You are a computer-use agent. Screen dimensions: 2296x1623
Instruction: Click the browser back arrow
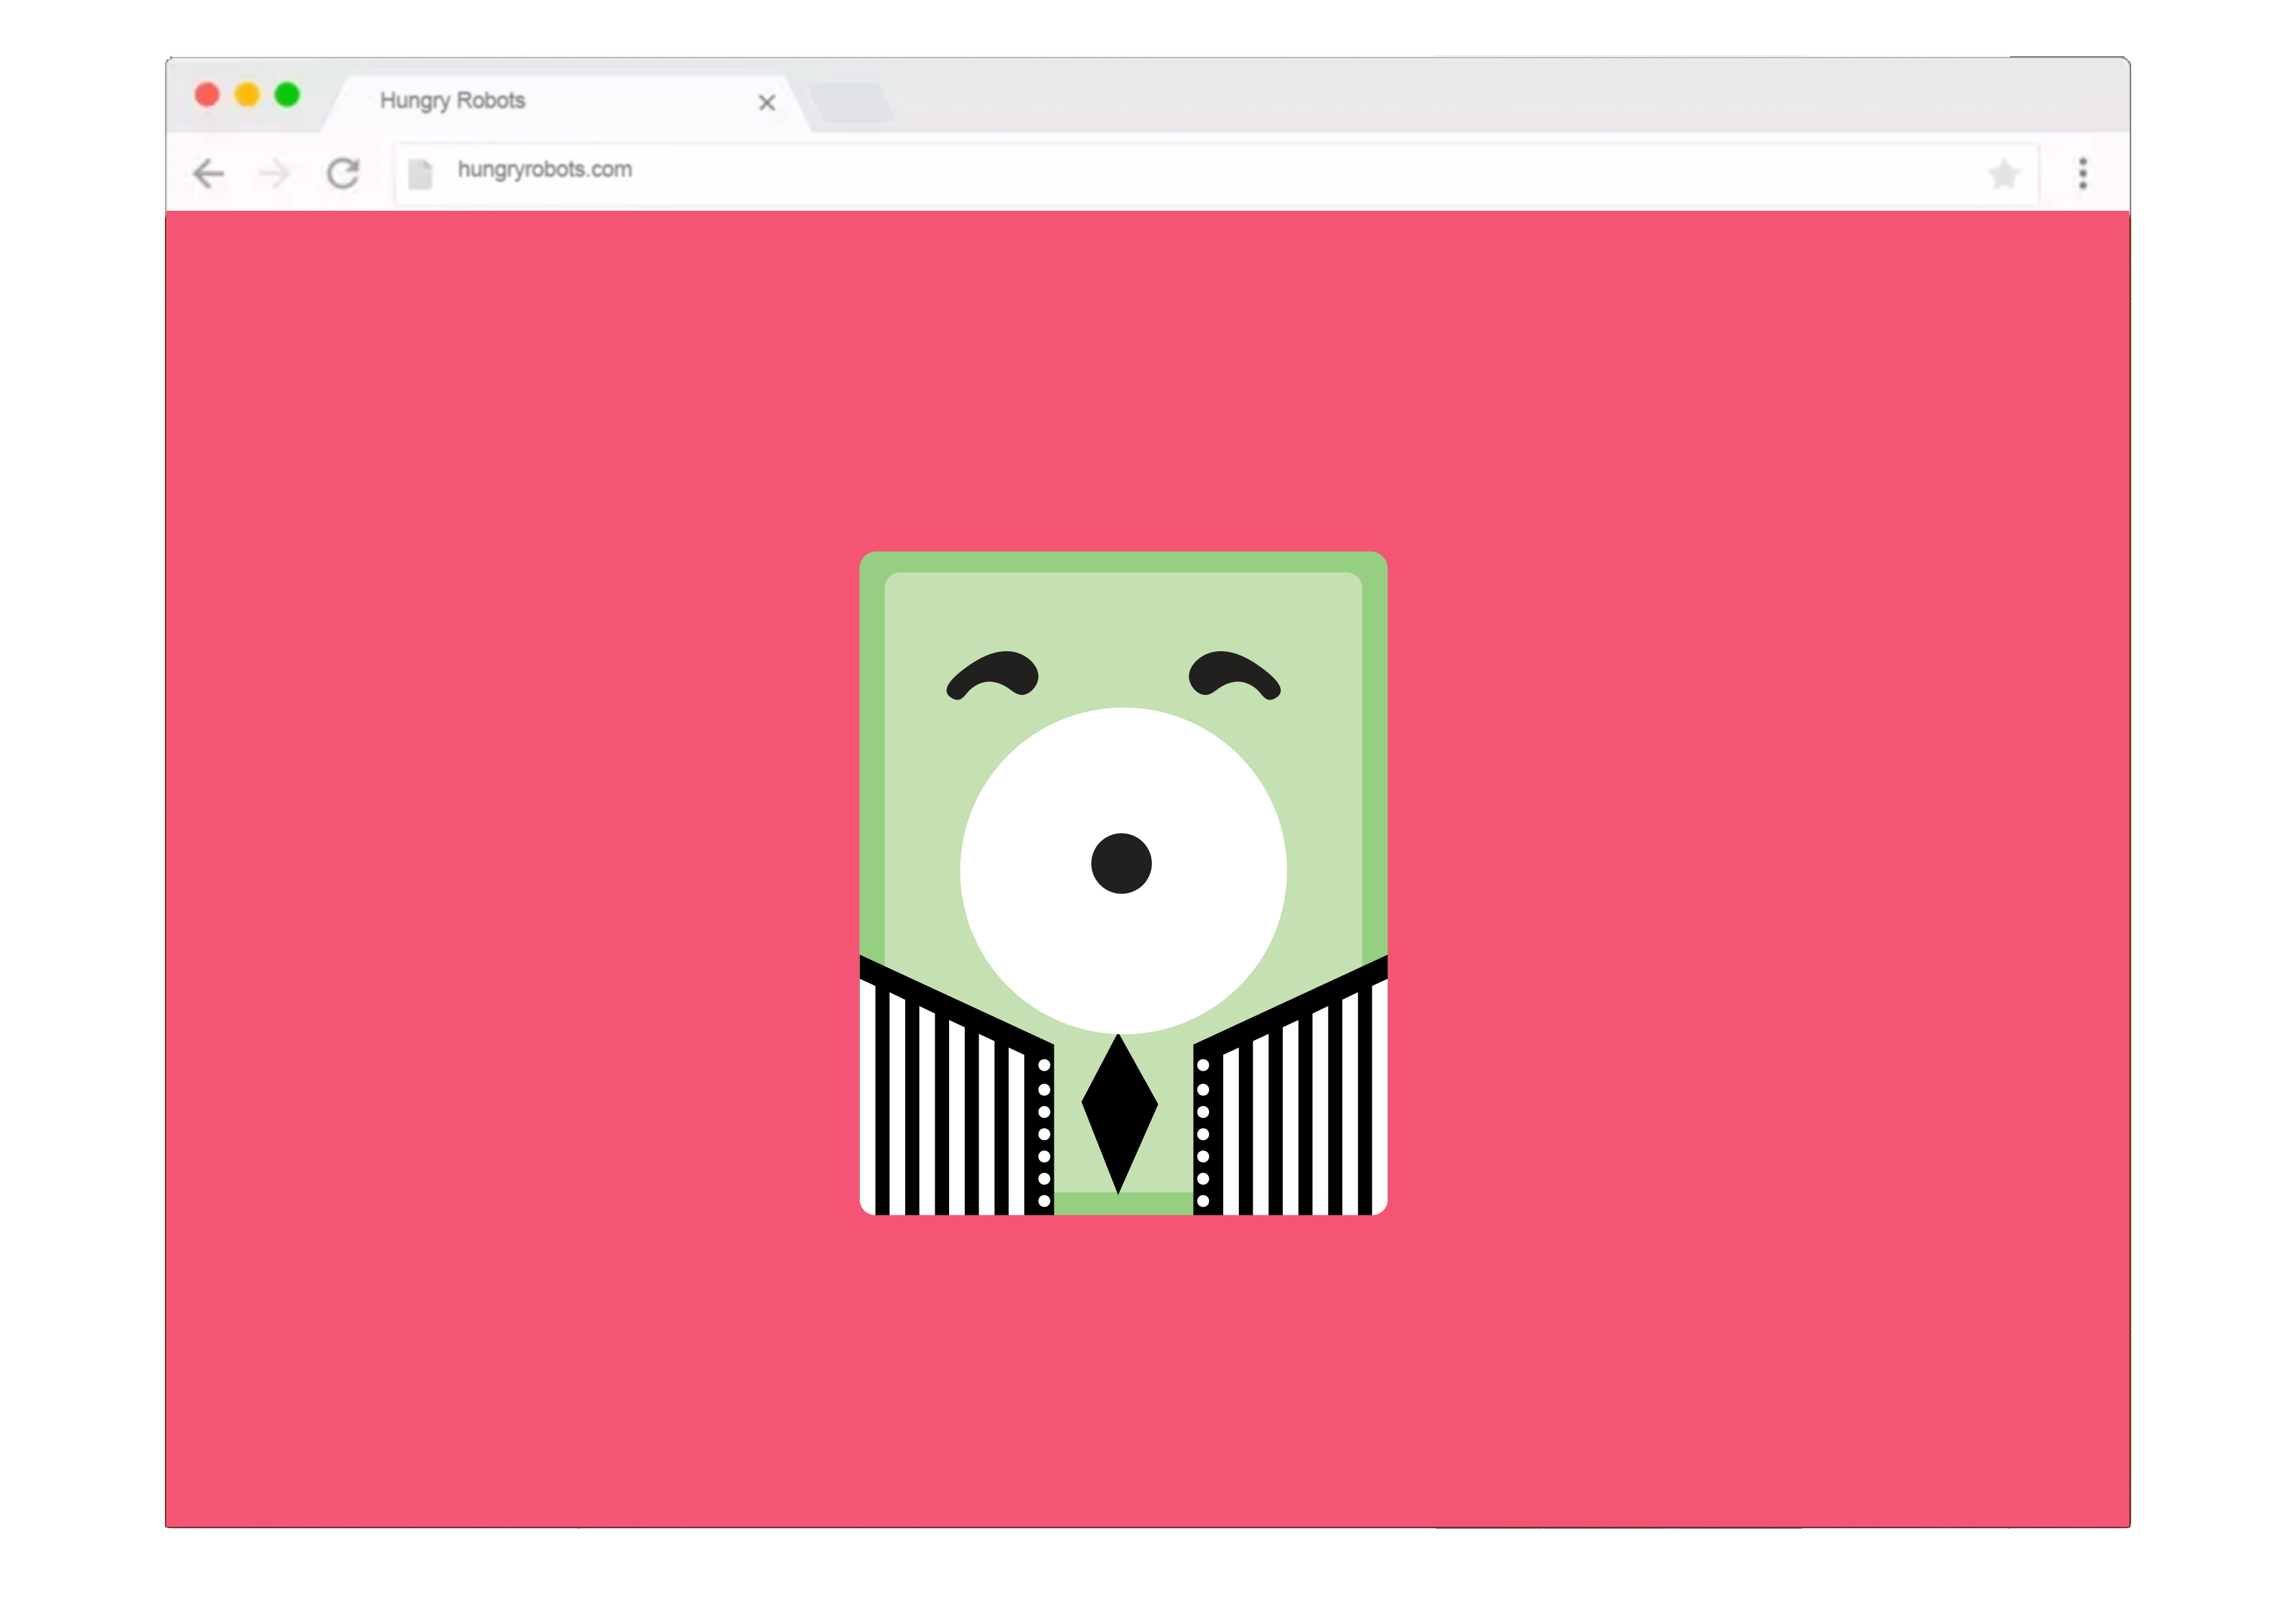(x=208, y=174)
